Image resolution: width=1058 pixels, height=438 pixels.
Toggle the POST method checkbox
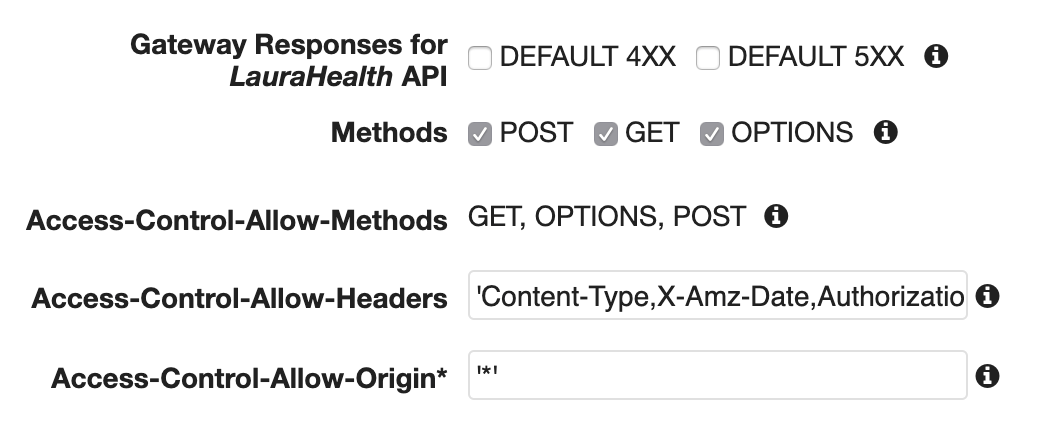point(480,133)
